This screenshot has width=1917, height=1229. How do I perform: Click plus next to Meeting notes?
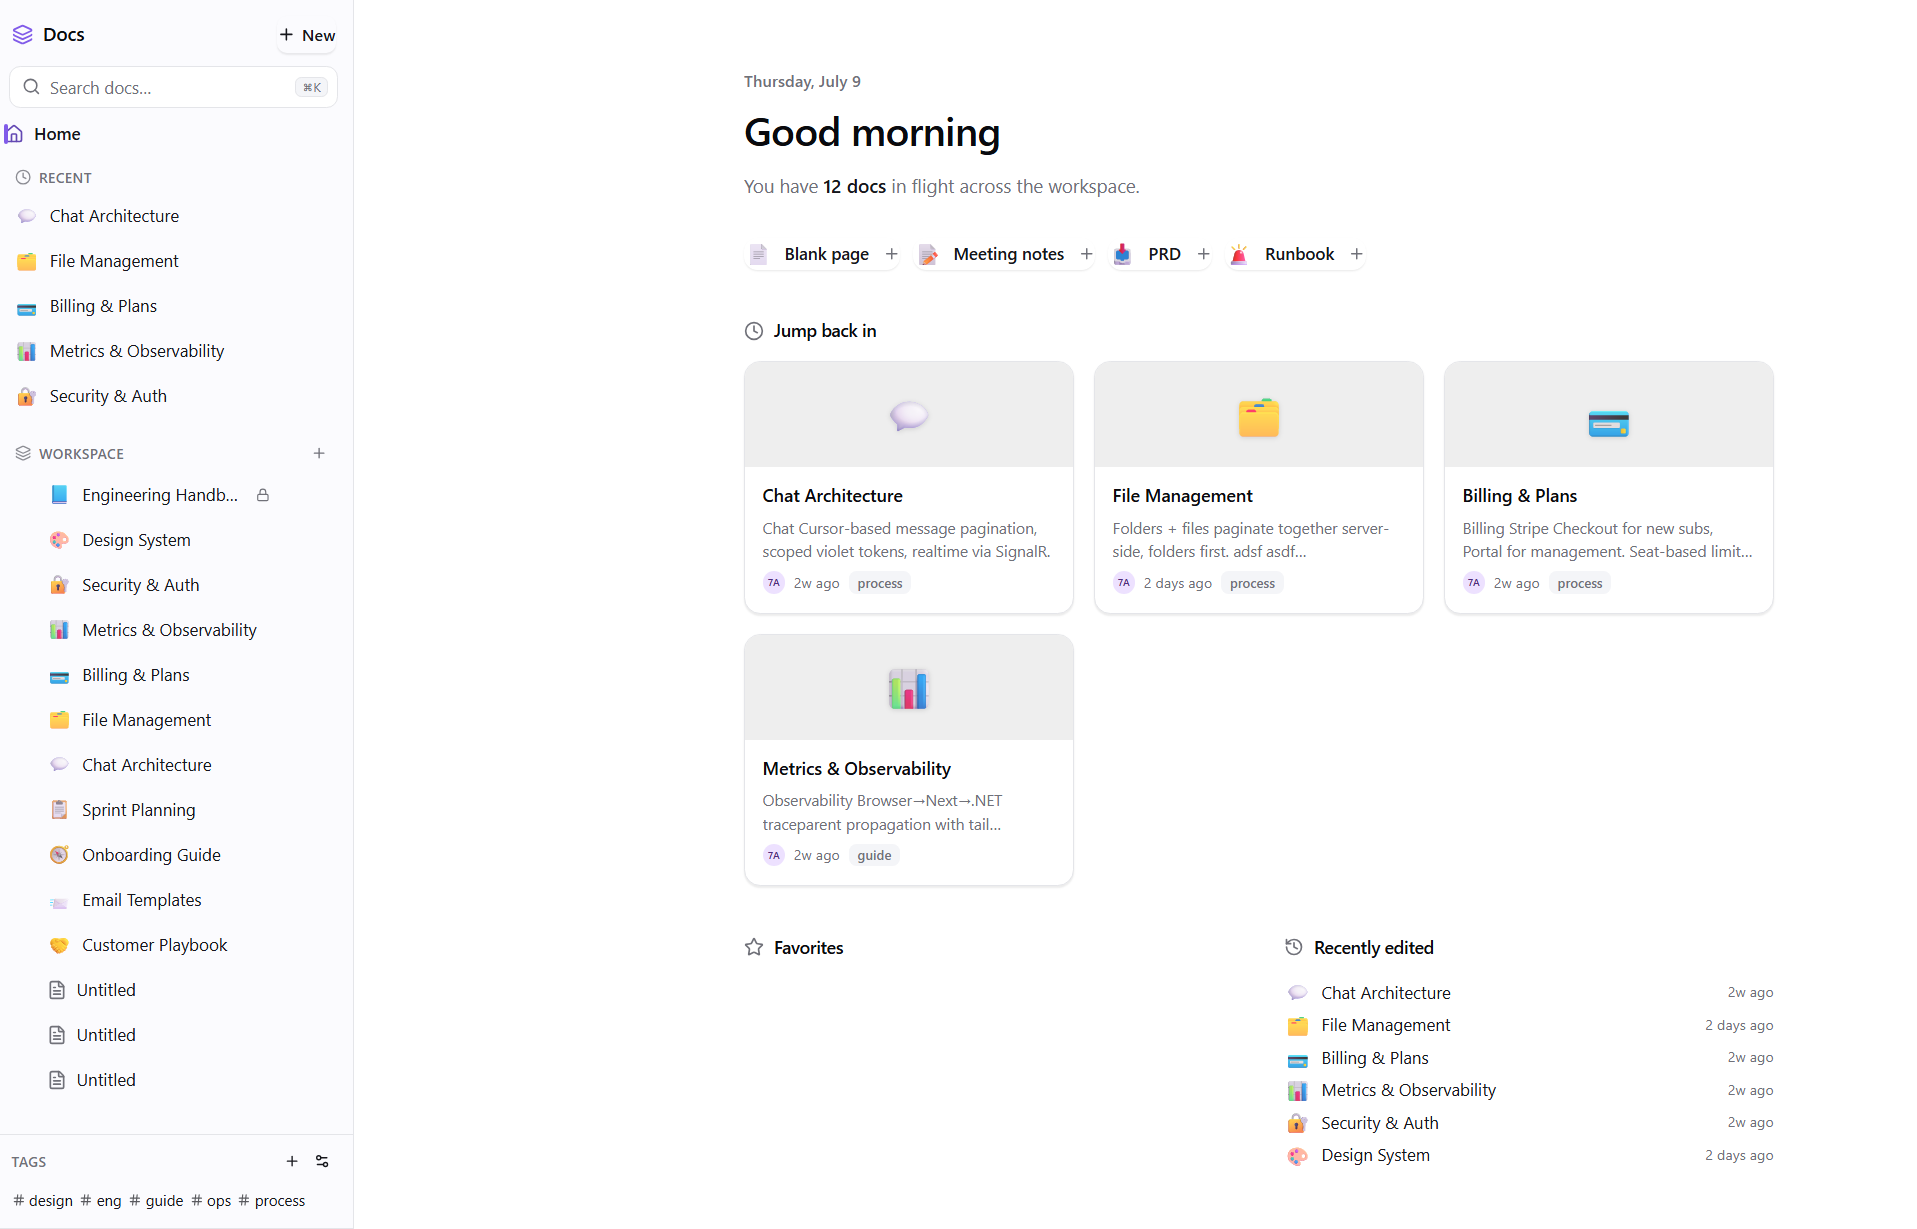1087,254
